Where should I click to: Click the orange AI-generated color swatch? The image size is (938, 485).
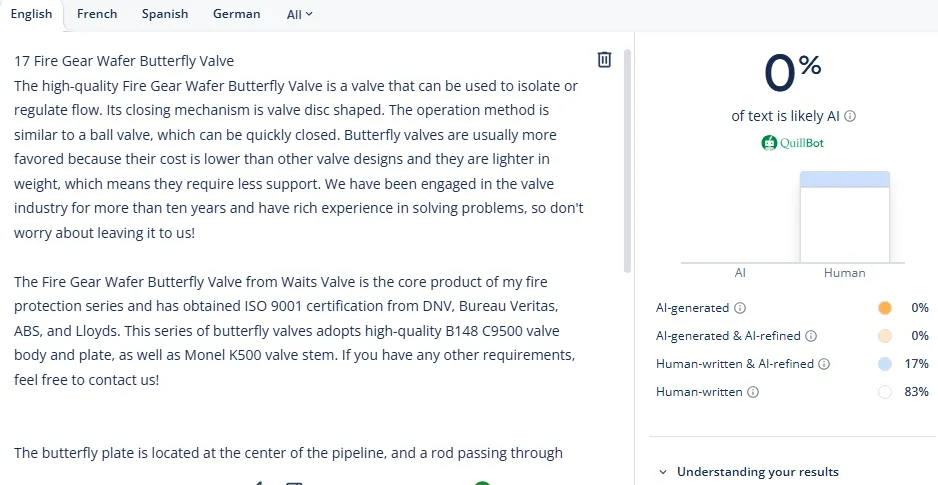(x=884, y=308)
